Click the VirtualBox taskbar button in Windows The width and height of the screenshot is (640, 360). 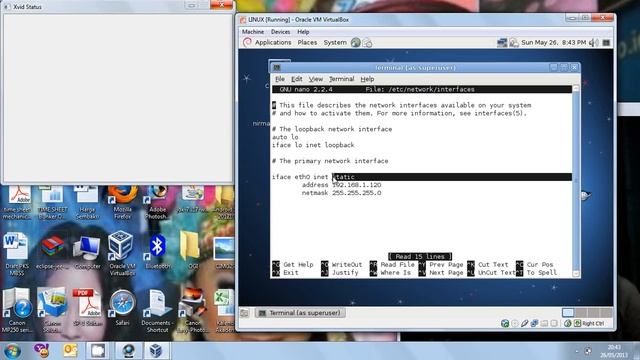[x=155, y=351]
